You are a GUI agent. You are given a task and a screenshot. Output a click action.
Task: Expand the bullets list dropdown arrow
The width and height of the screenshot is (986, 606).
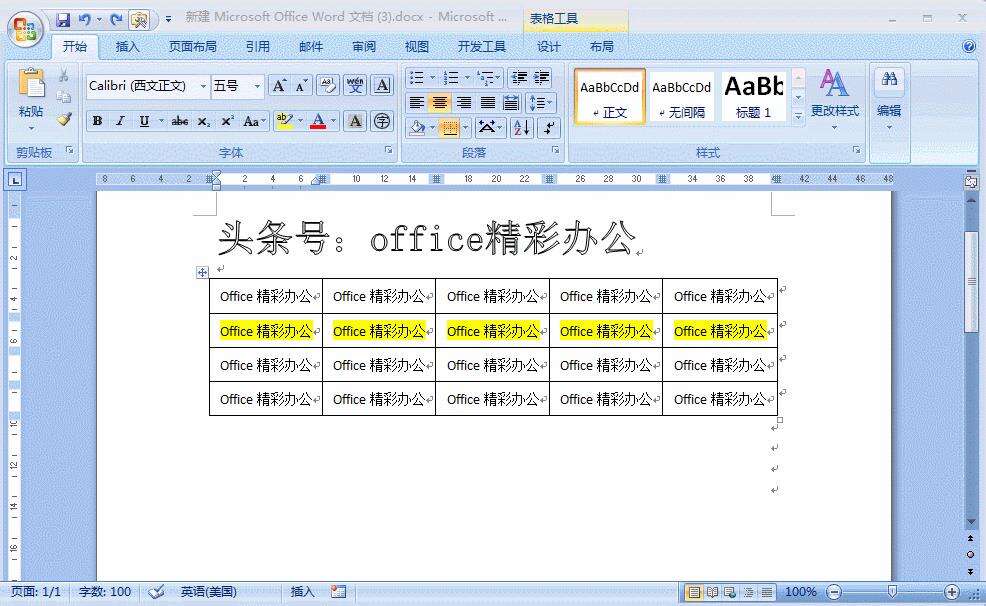pos(433,77)
